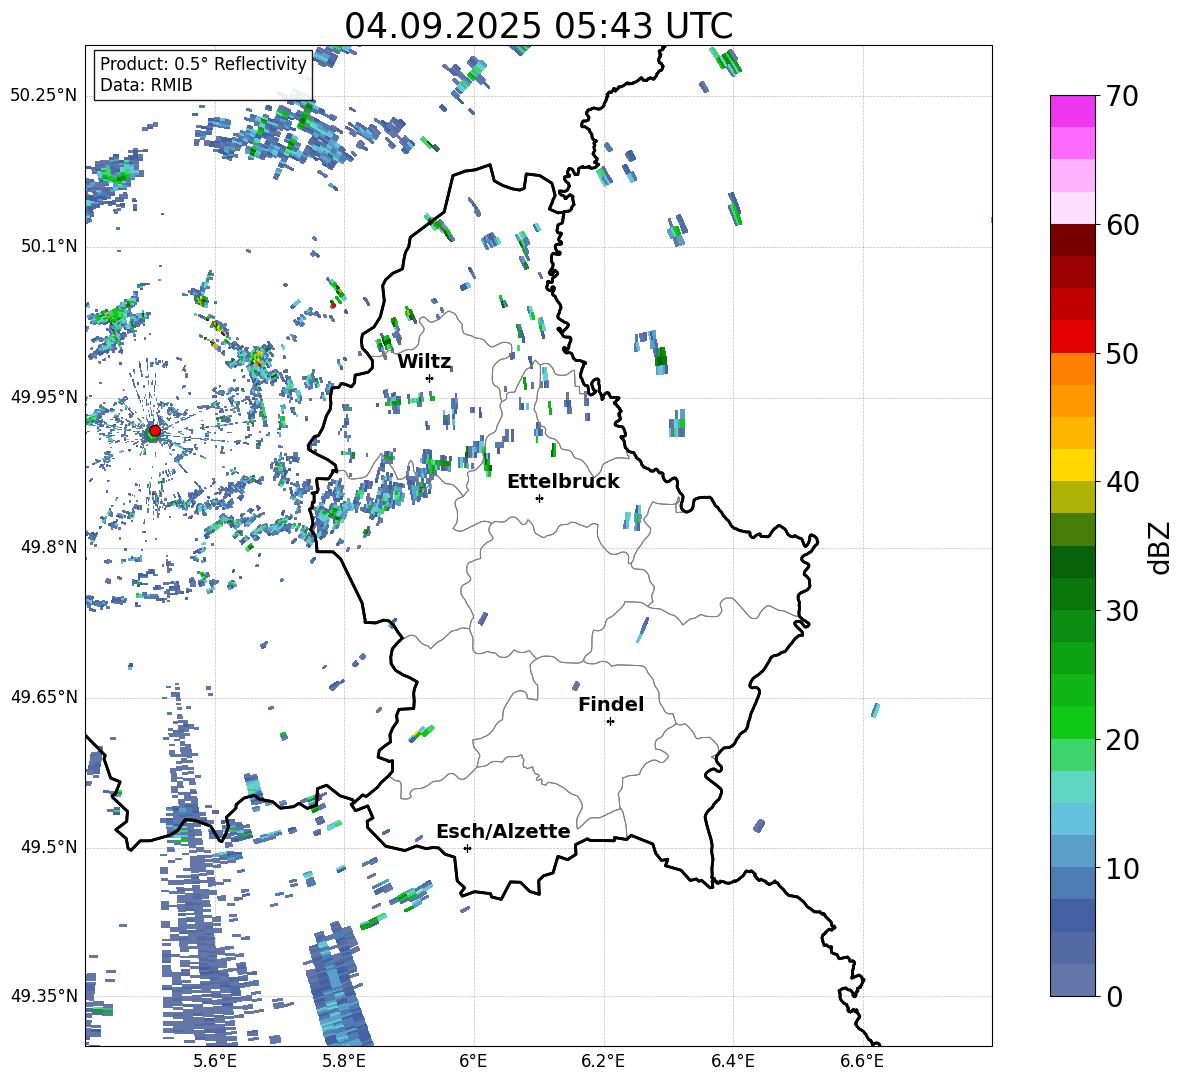
Task: Click the 49.8°N latitude label
Action: [49, 547]
